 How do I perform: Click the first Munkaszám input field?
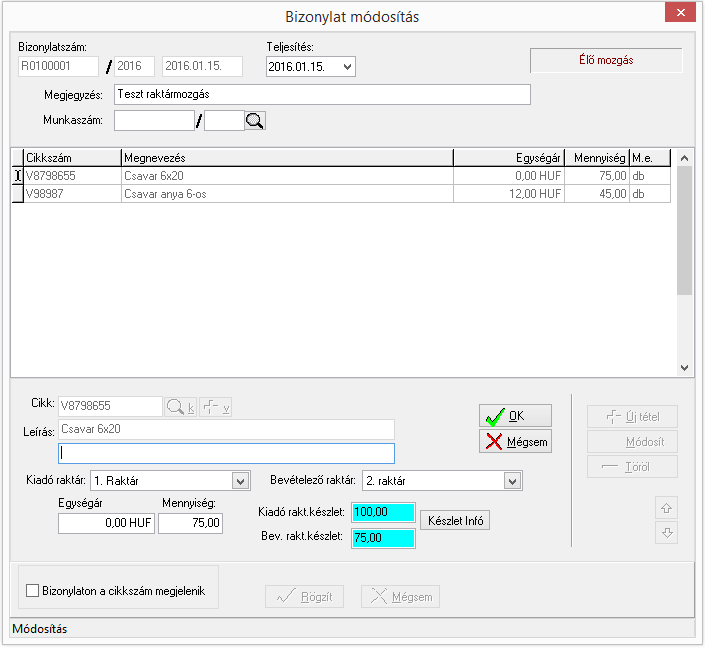pos(154,121)
